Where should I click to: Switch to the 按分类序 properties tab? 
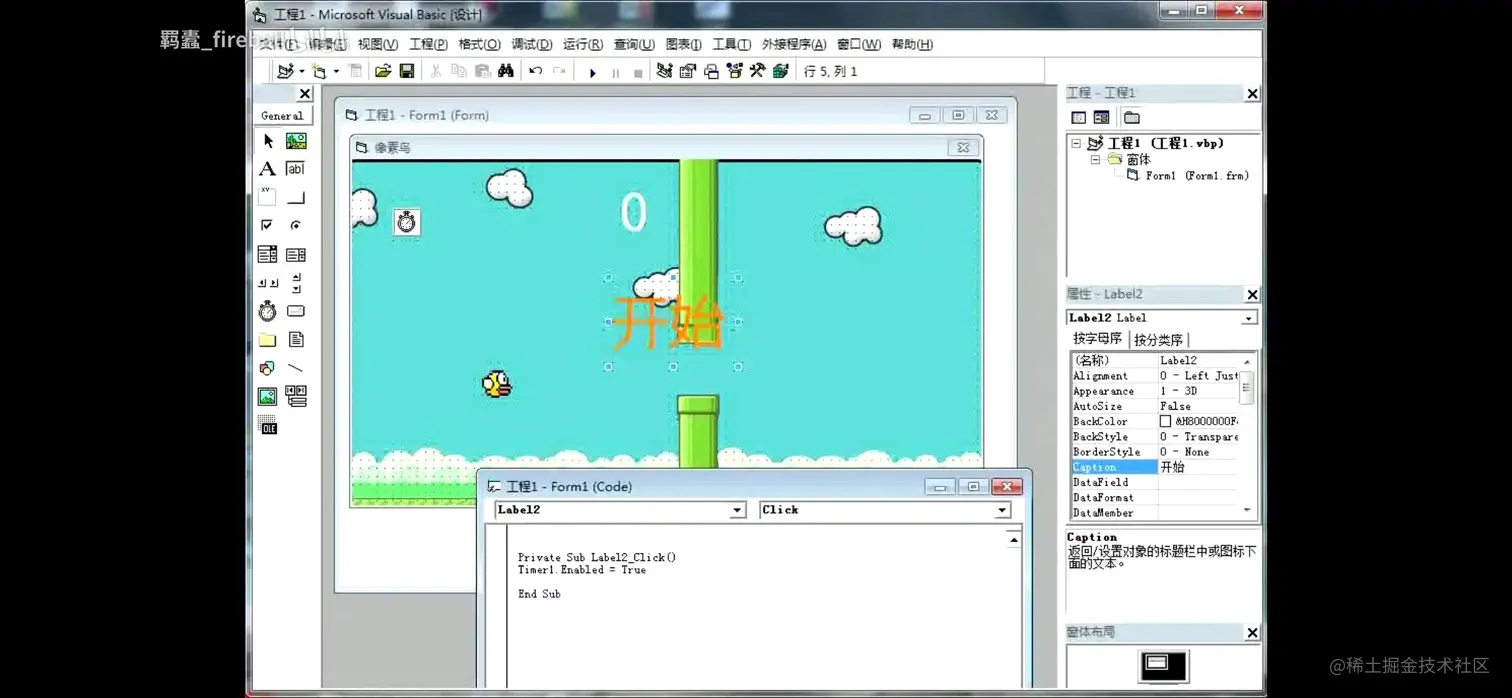pyautogui.click(x=1158, y=340)
